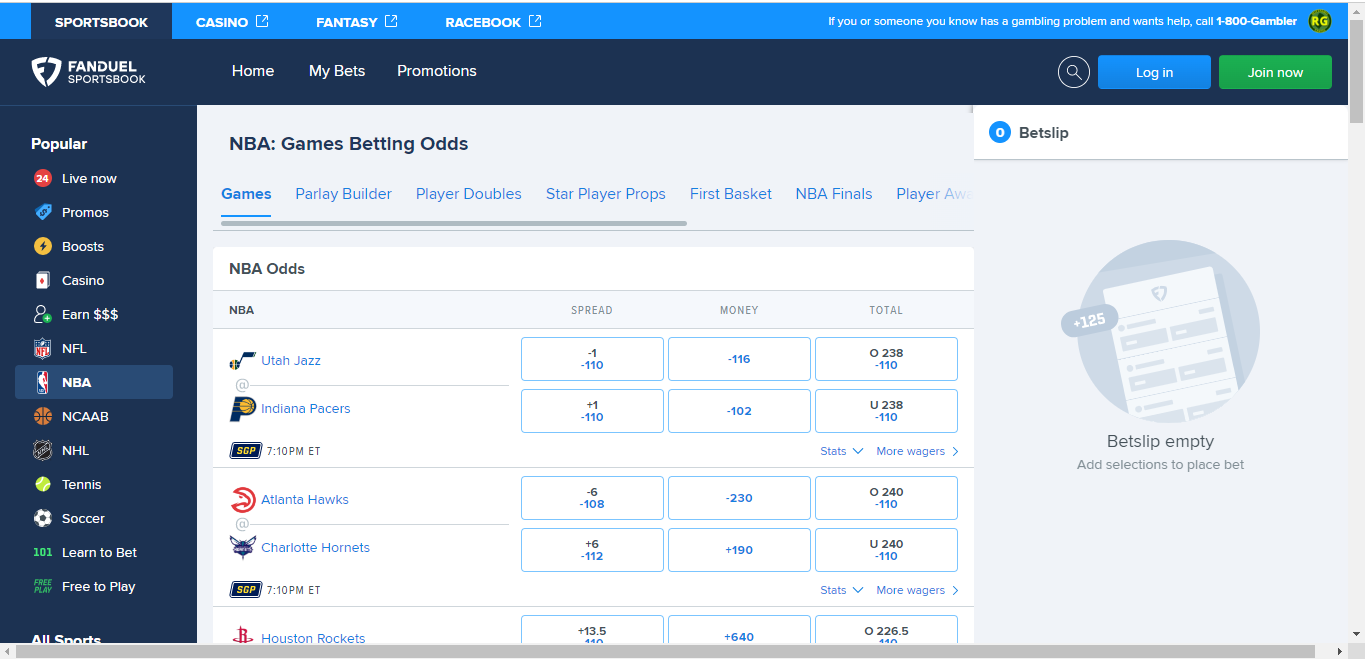
Task: Open the Houston Rockets team link
Action: pos(313,638)
